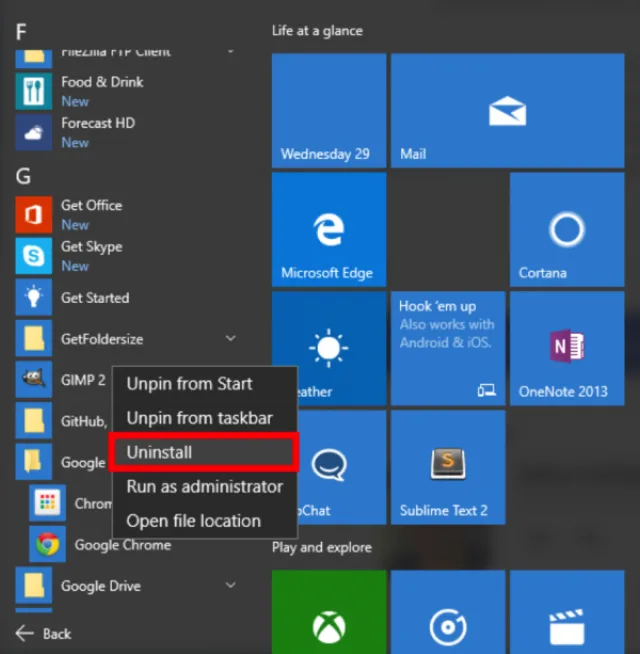Click the GIMP 2 label
640x654 pixels.
coord(83,380)
